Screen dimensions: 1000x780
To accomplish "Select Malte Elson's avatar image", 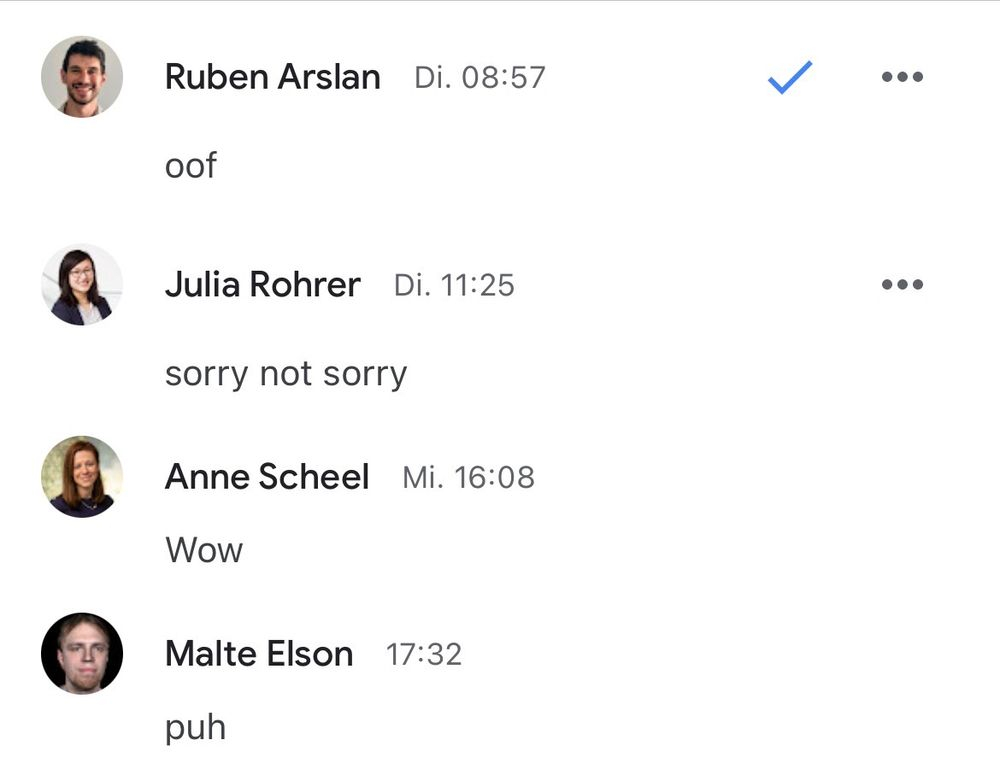I will tap(82, 654).
